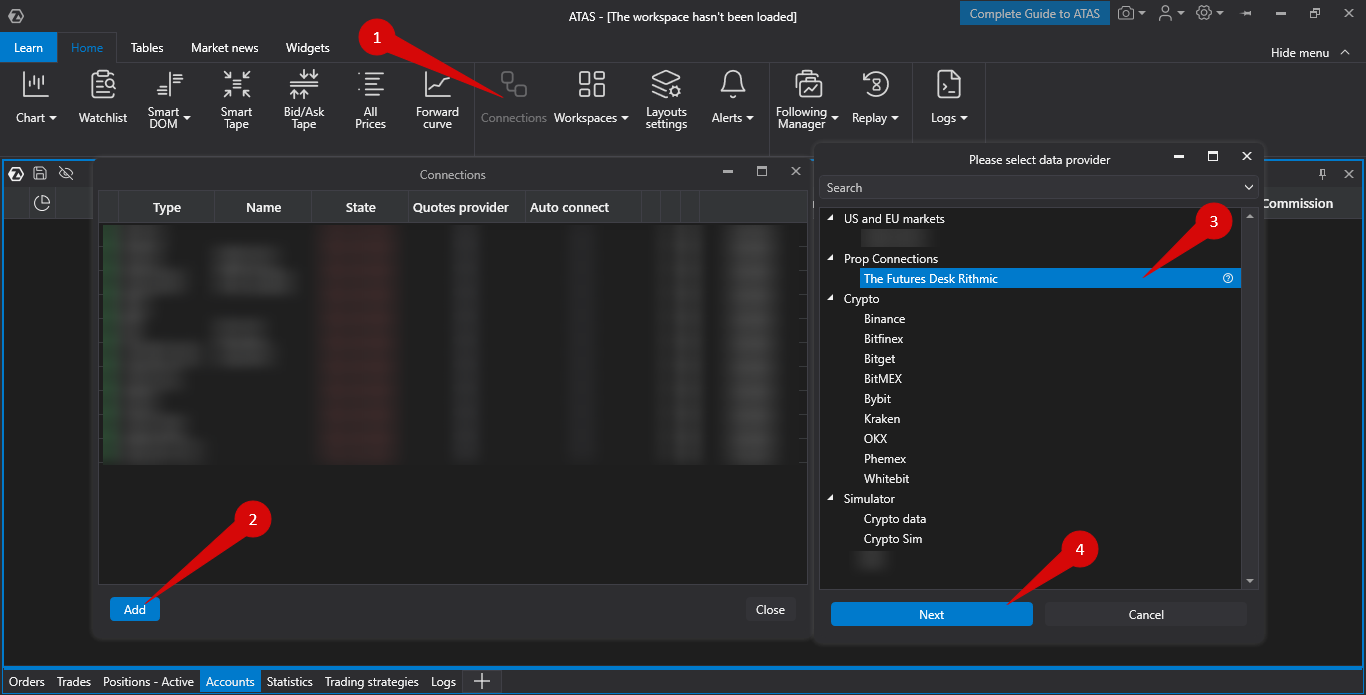Open the Trading strategies tab
This screenshot has width=1366, height=695.
[x=372, y=682]
